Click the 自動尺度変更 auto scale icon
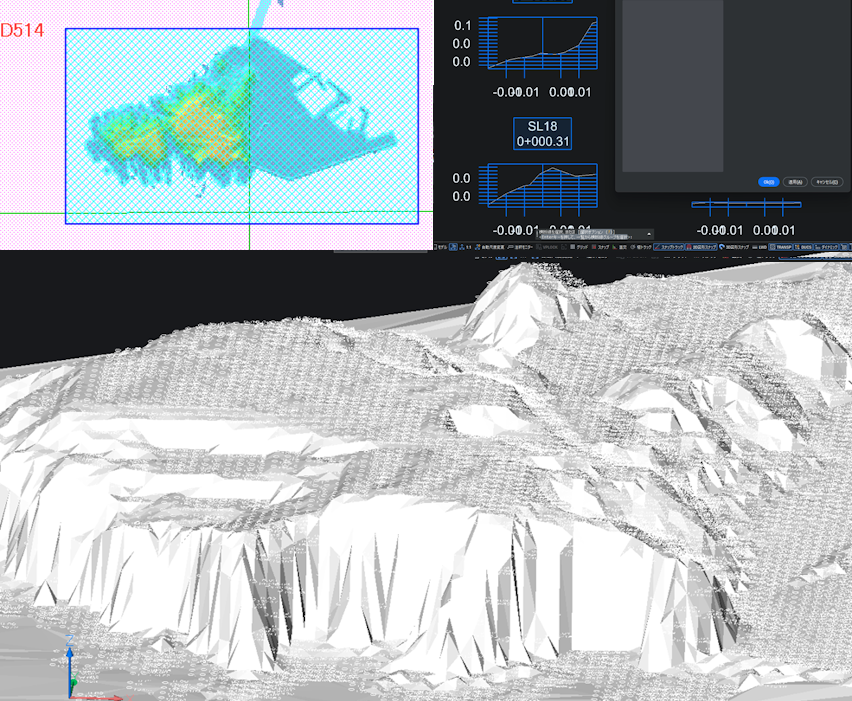The height and width of the screenshot is (701, 852). 490,247
